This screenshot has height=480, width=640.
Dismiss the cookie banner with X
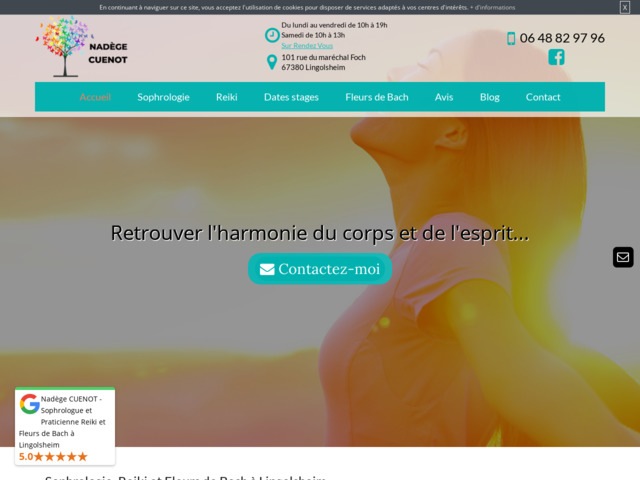[x=624, y=7]
